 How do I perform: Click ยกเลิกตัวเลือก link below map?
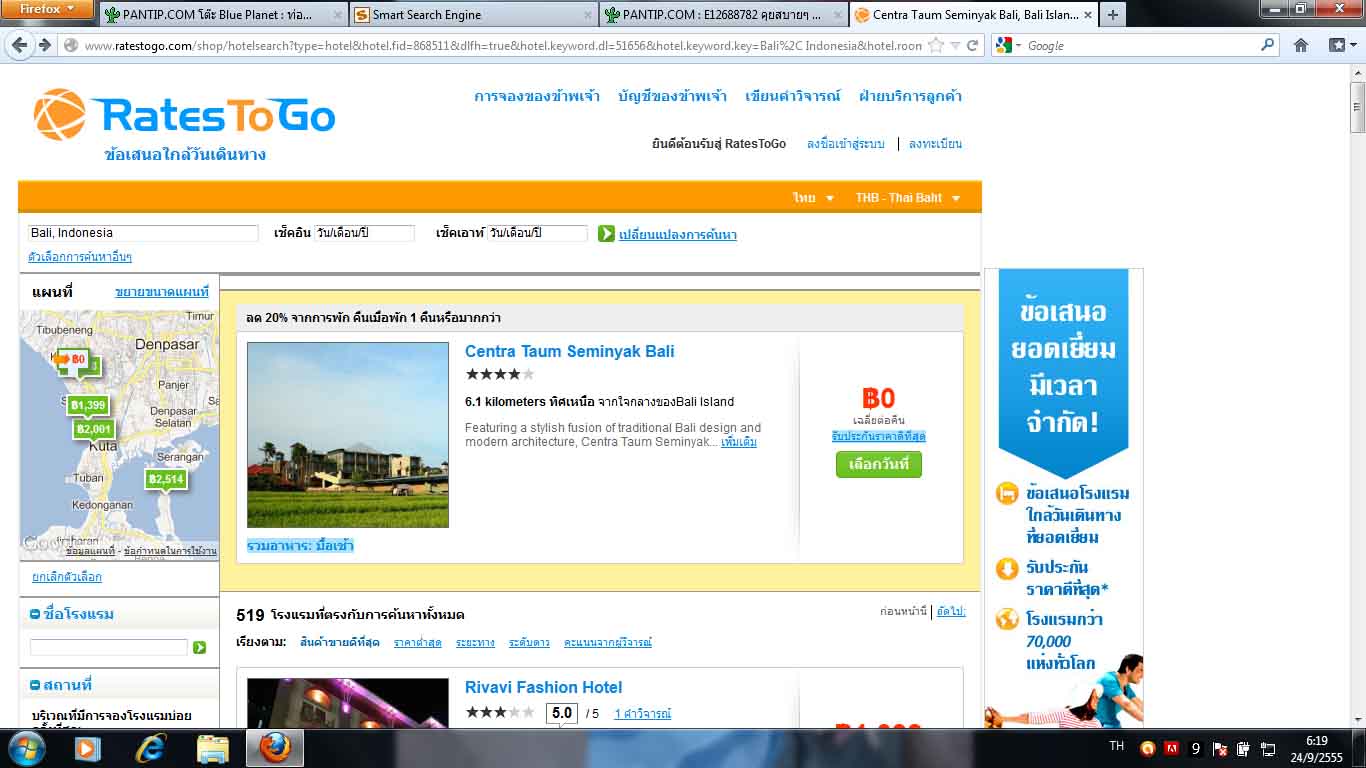[67, 577]
